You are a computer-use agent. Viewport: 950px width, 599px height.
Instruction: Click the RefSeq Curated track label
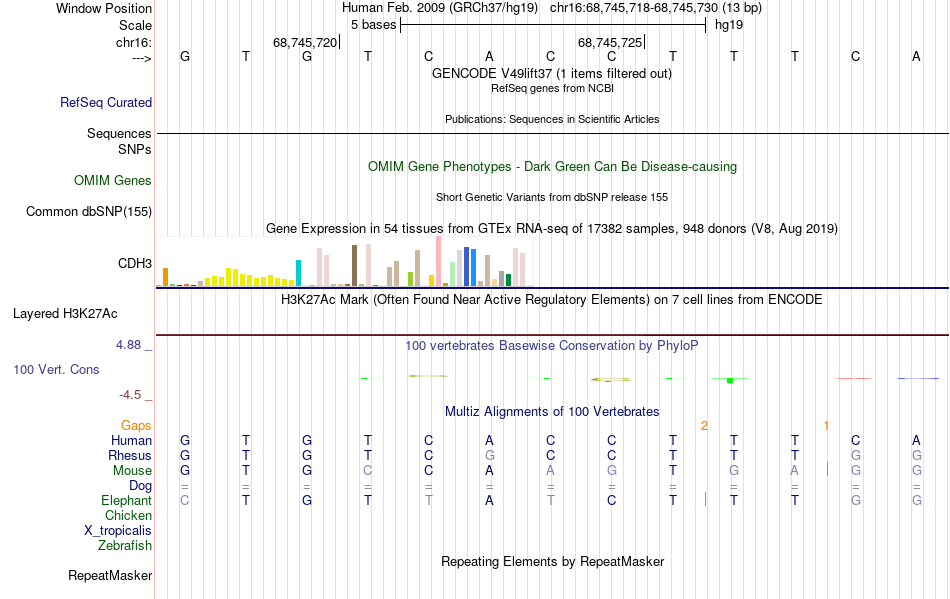(x=105, y=102)
